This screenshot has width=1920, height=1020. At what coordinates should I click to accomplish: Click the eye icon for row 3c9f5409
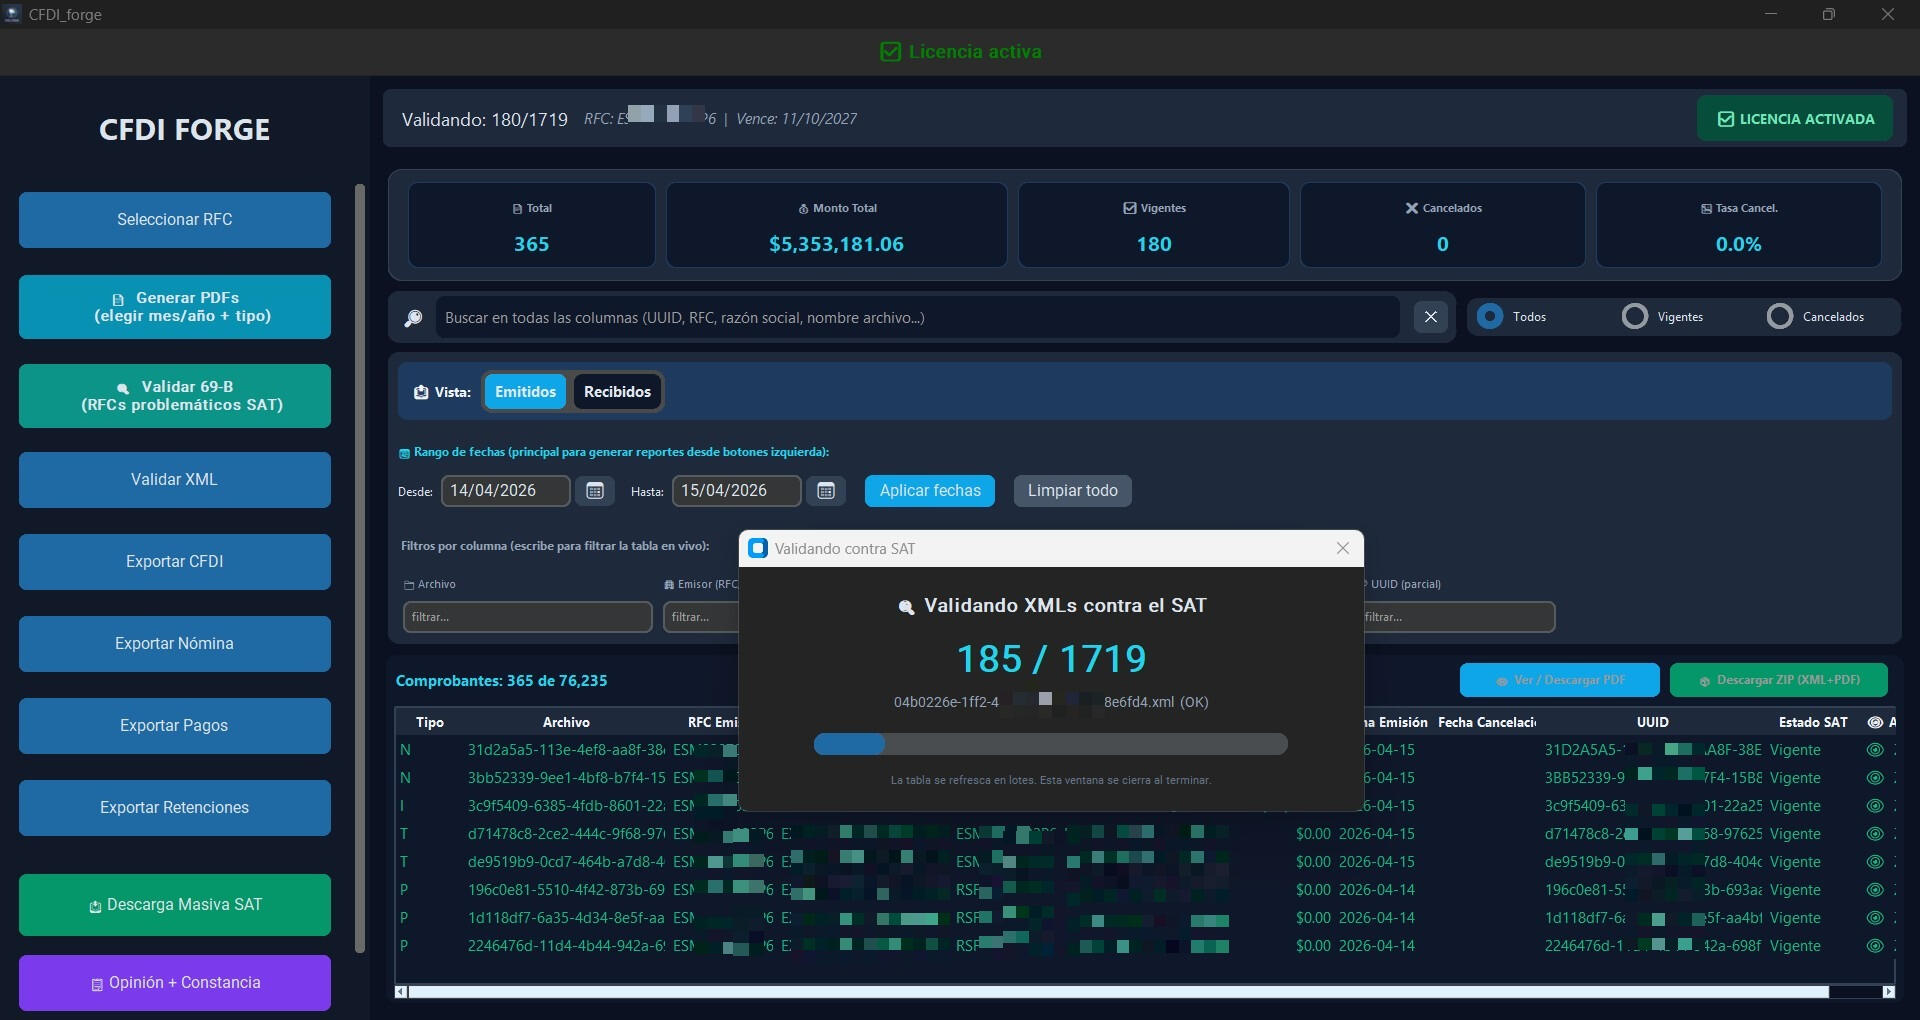pos(1875,806)
